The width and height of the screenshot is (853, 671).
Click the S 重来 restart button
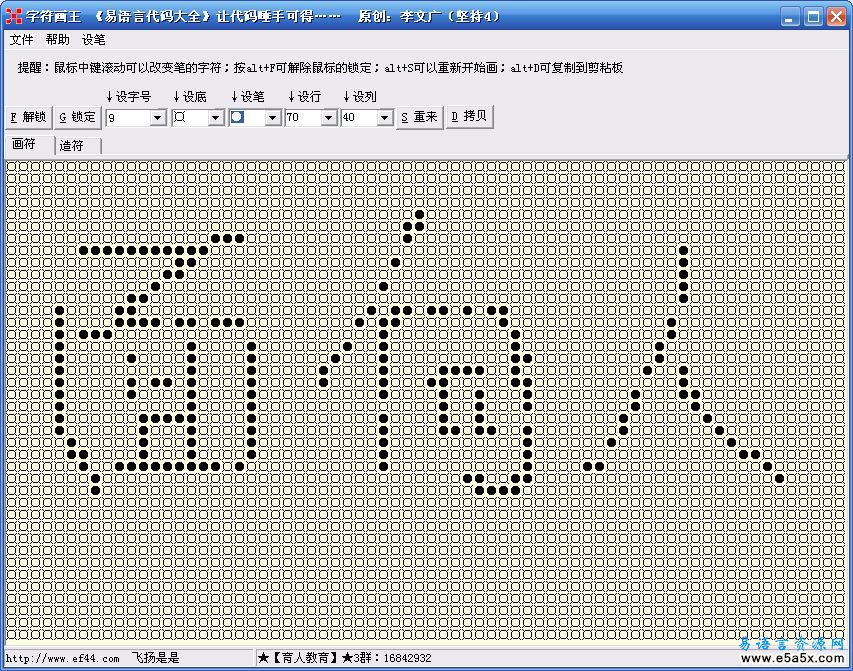419,117
